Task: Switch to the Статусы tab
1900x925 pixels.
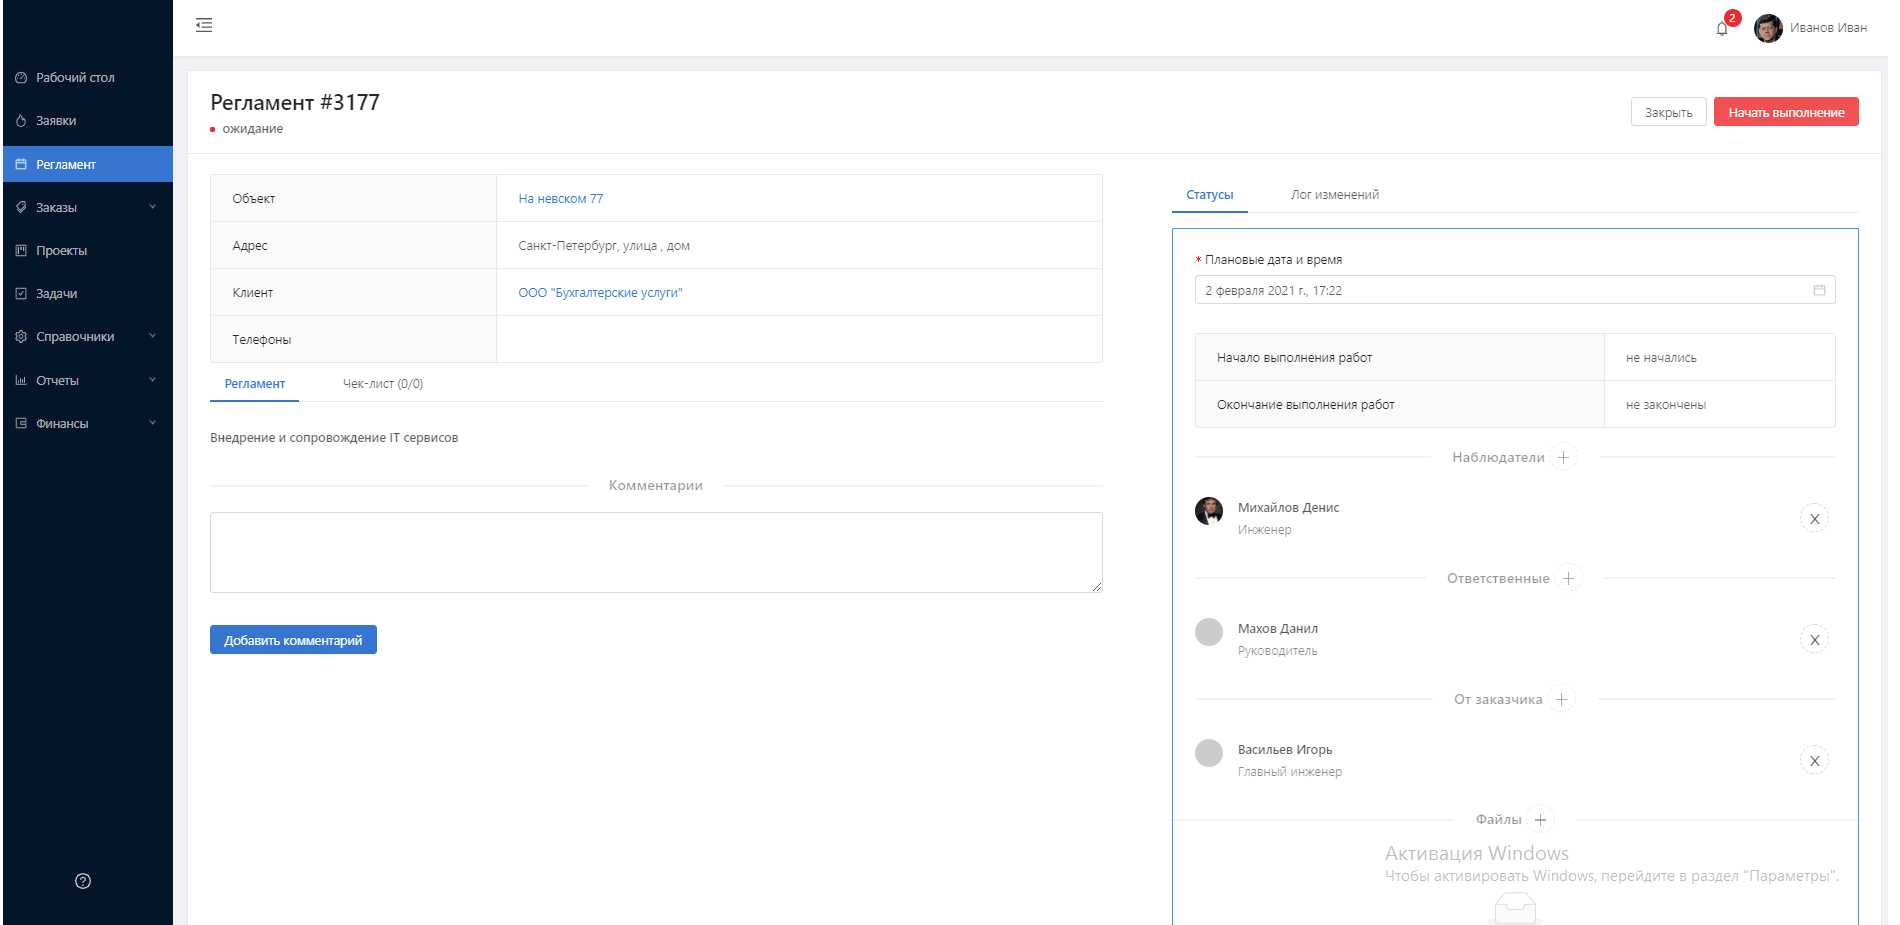Action: pyautogui.click(x=1210, y=195)
